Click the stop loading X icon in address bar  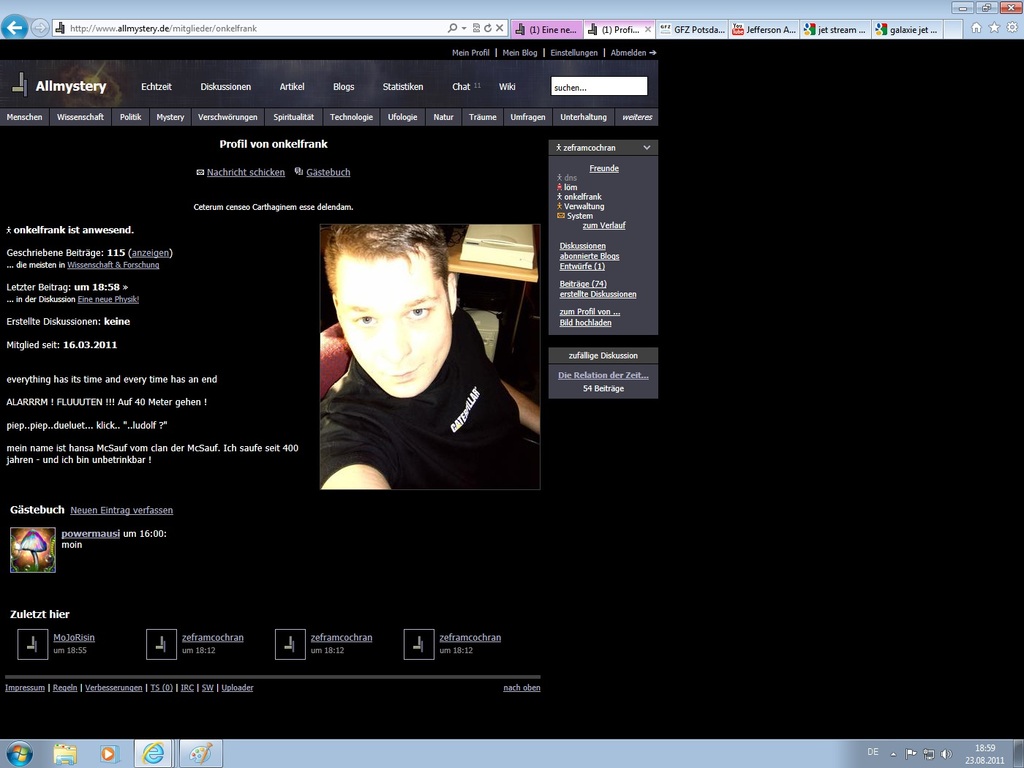point(500,28)
